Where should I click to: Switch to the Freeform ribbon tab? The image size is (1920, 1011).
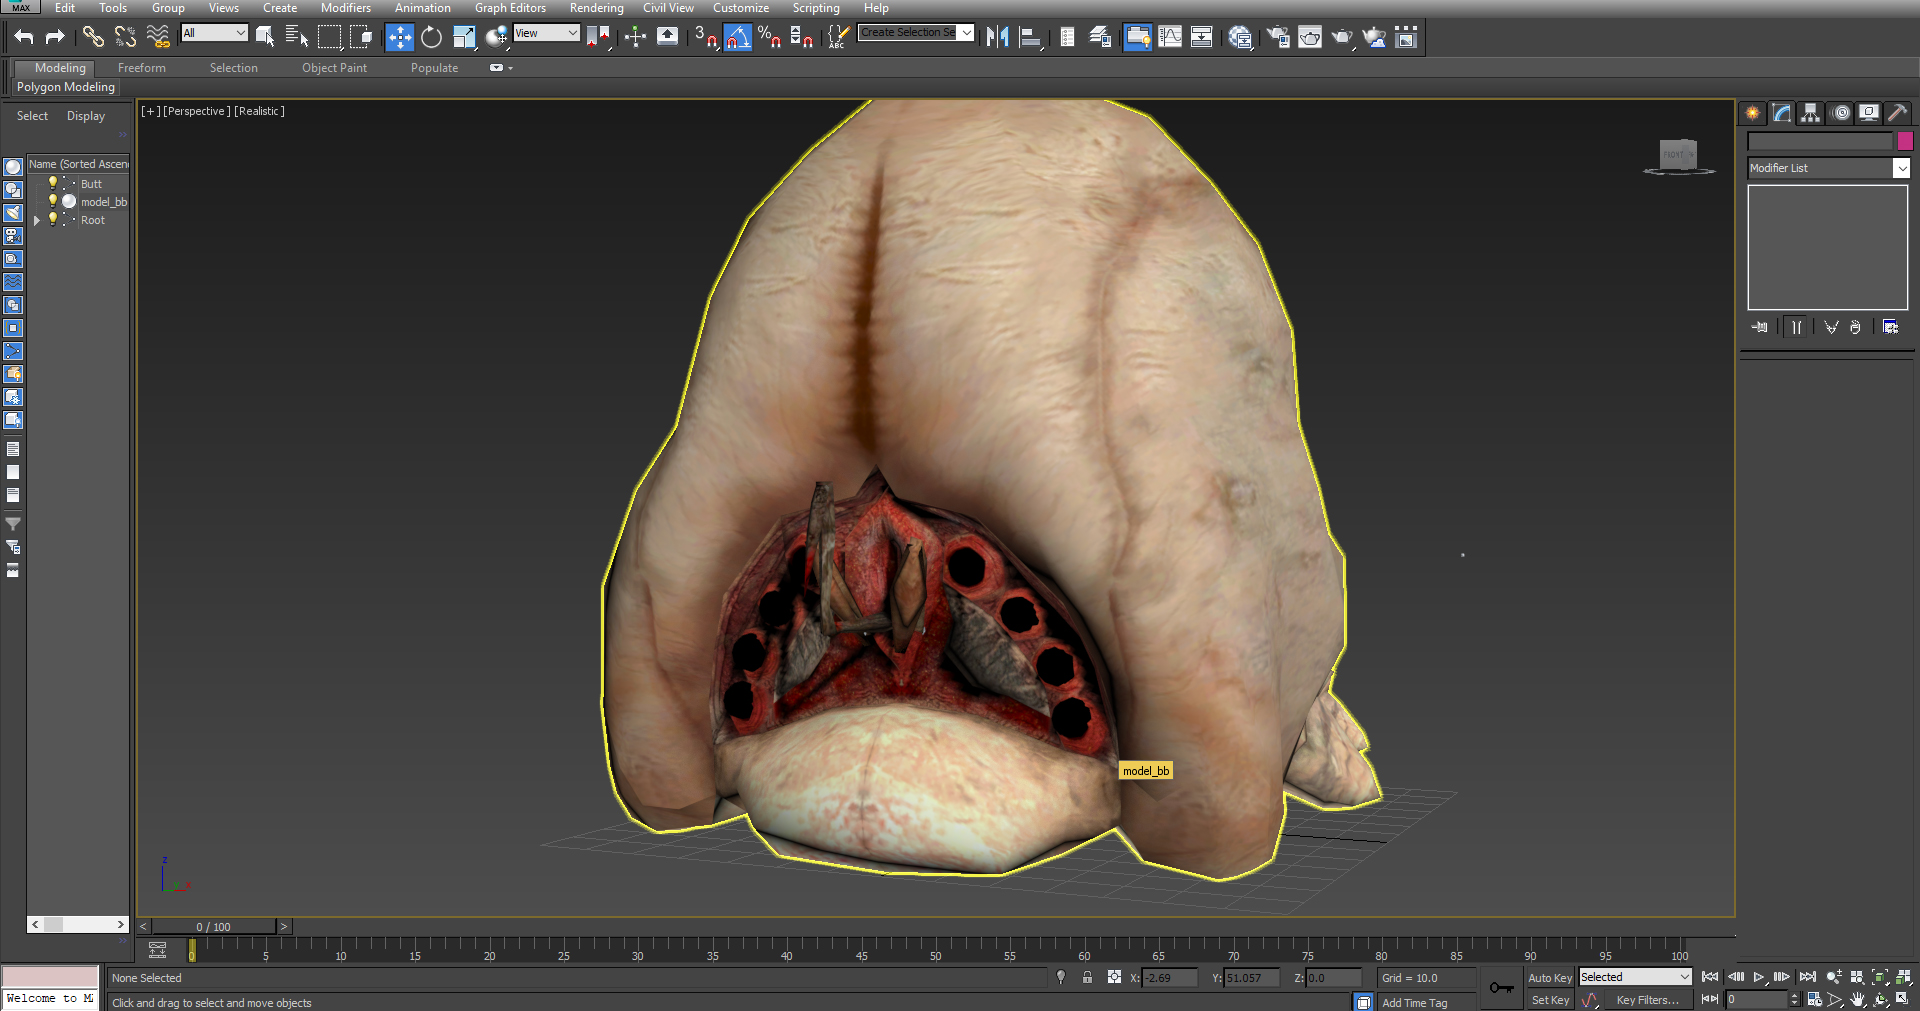coord(142,68)
